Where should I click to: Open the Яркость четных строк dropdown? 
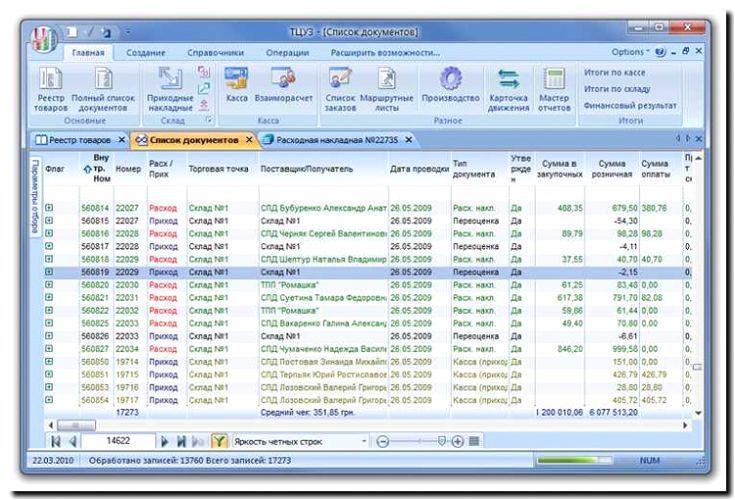(362, 440)
